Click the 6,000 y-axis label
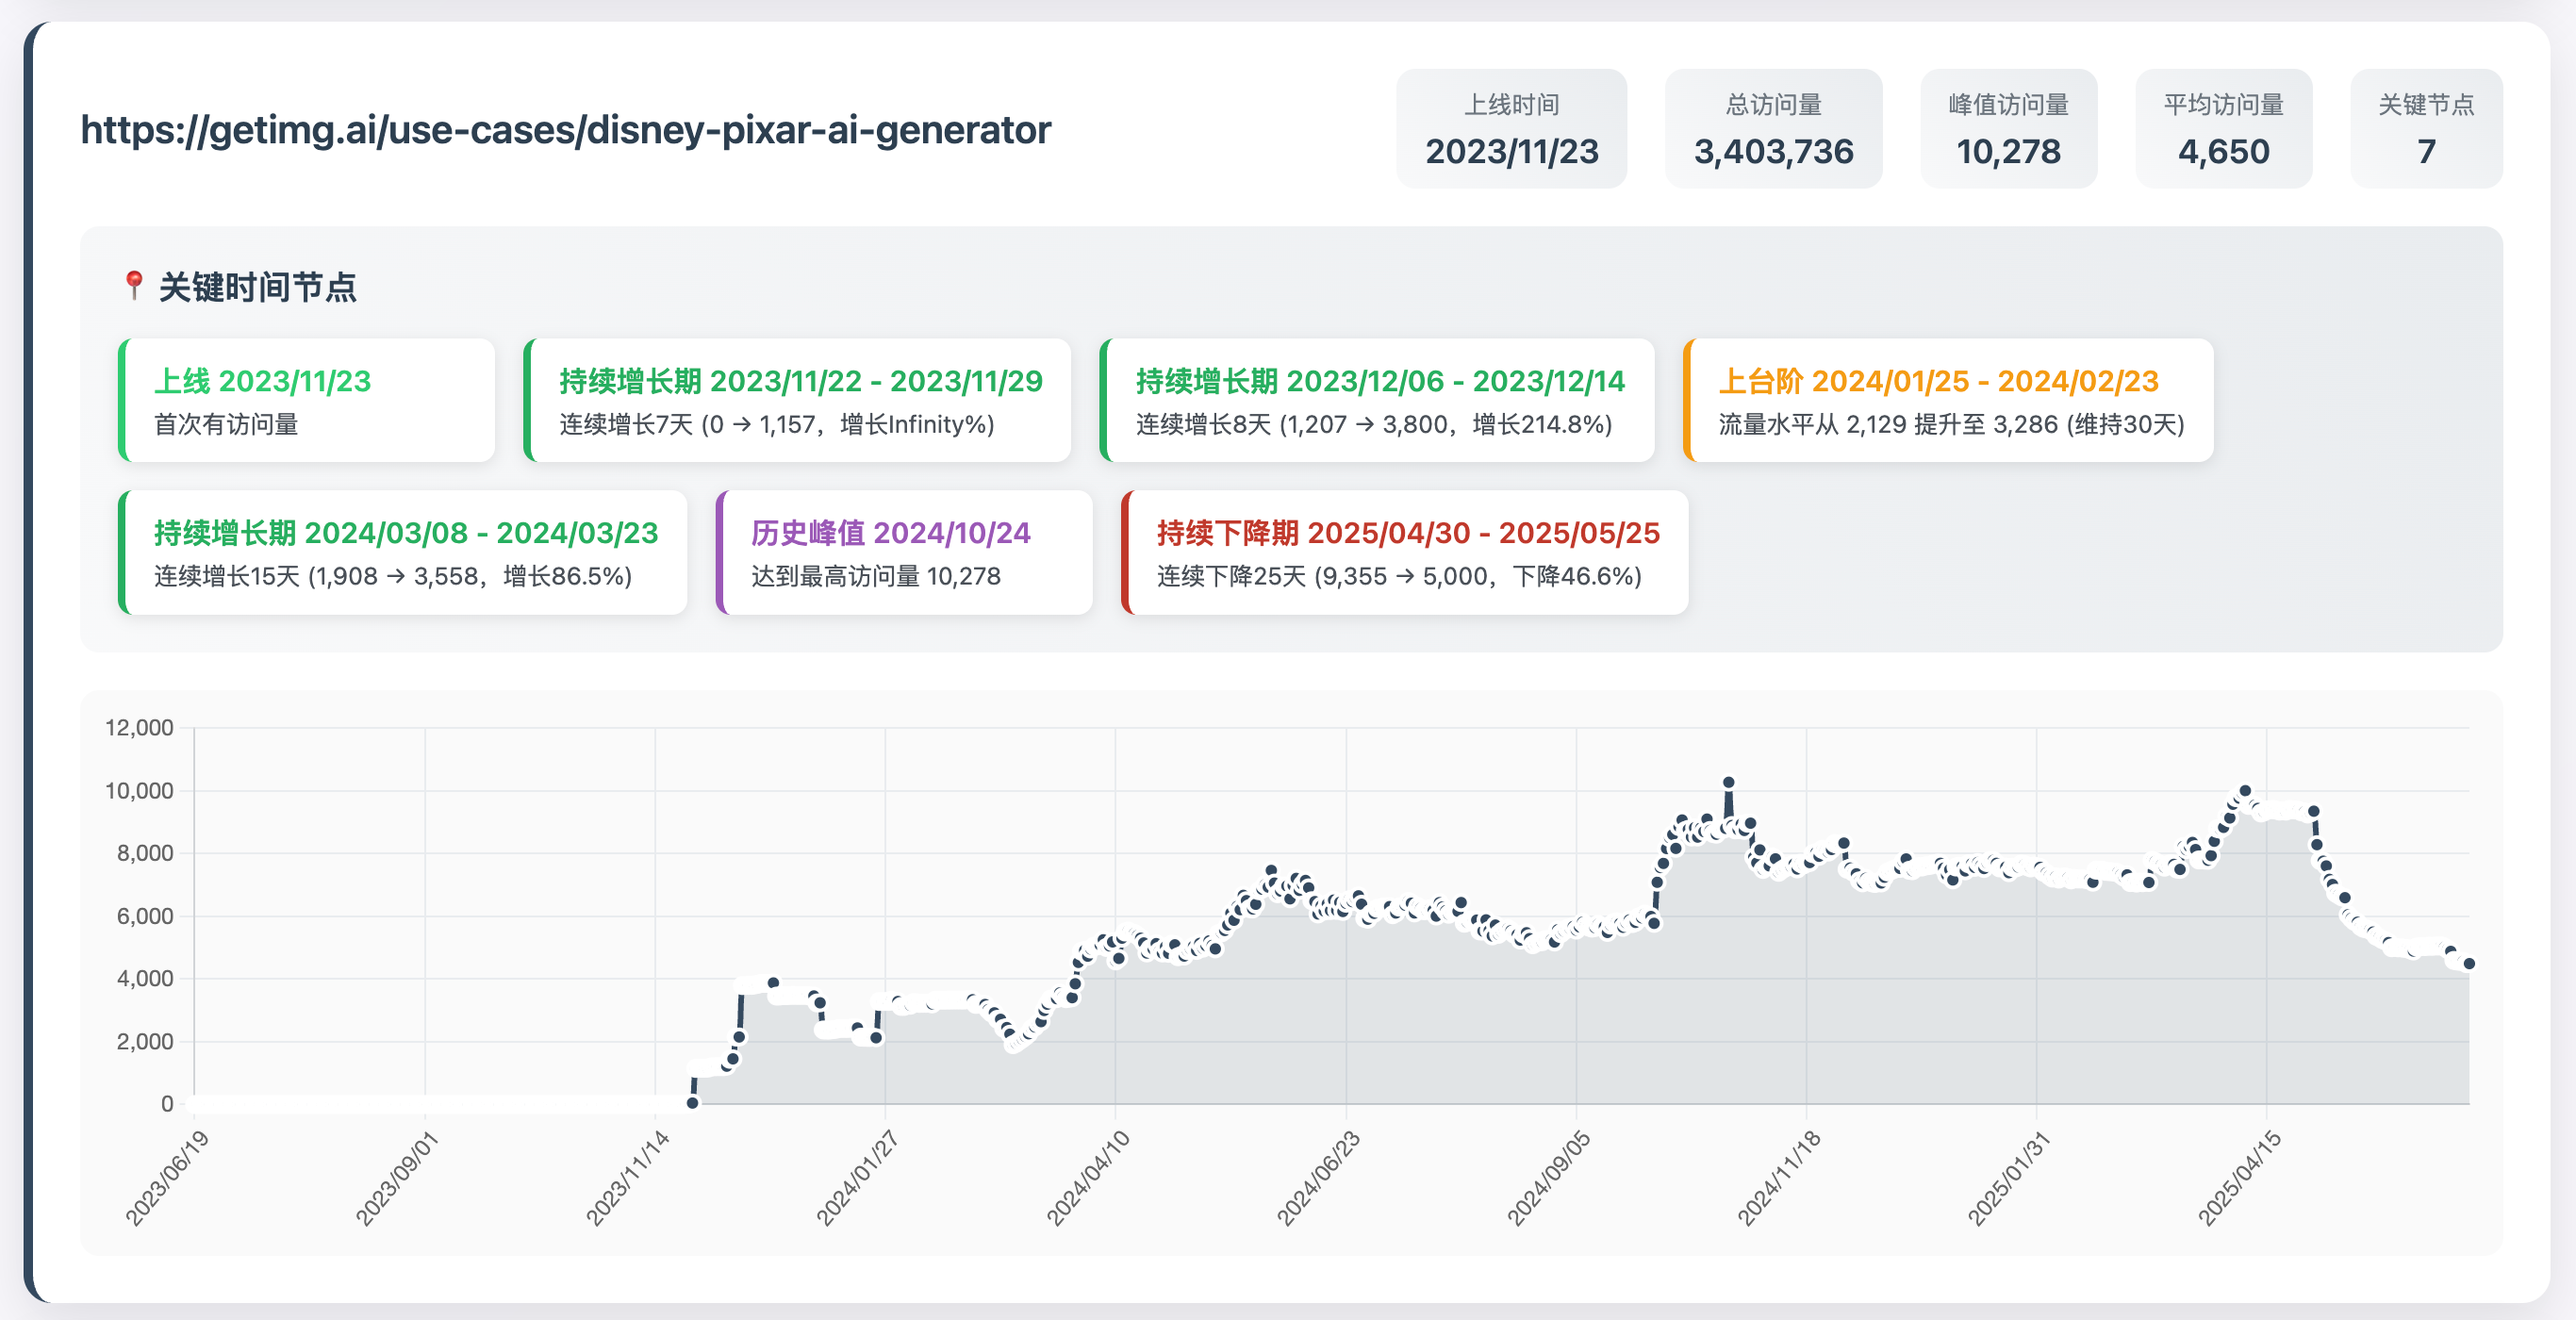 point(145,916)
